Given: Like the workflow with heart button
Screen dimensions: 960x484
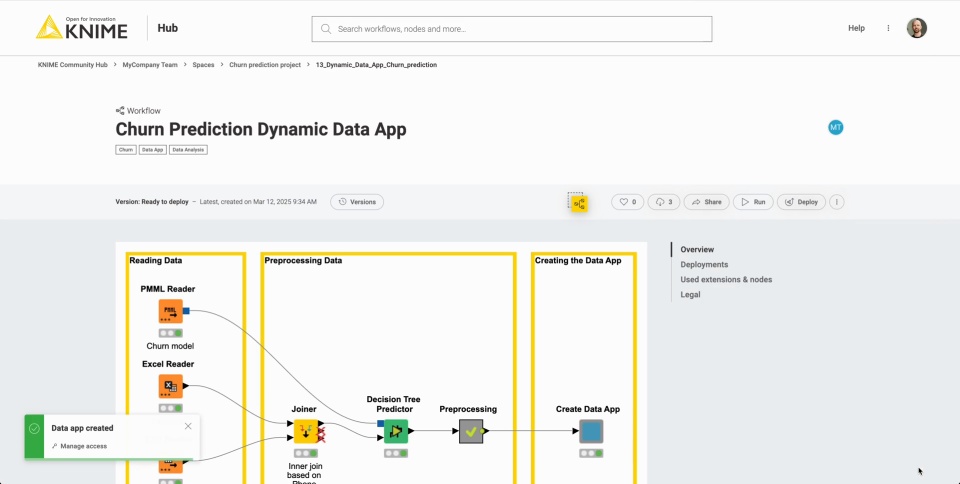Looking at the screenshot, I should point(628,202).
